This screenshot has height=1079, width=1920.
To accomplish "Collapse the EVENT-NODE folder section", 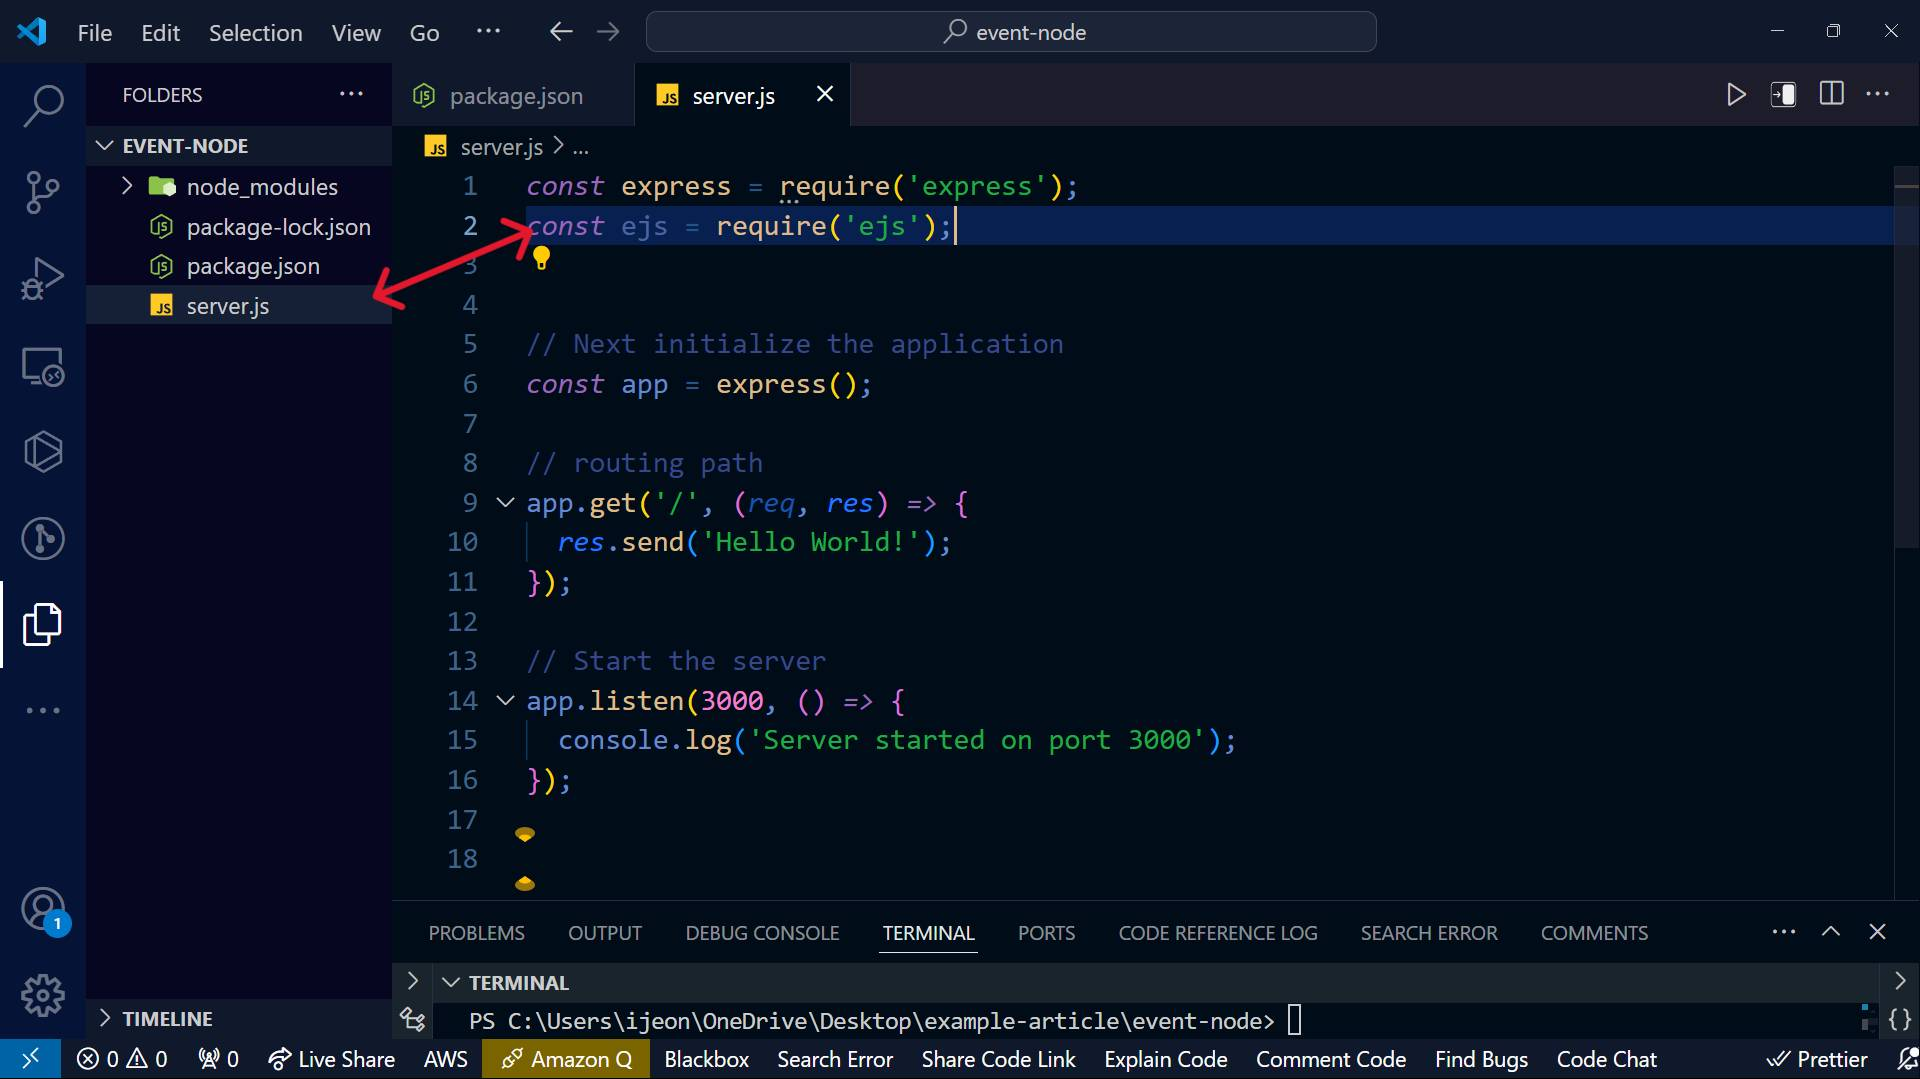I will click(x=104, y=146).
